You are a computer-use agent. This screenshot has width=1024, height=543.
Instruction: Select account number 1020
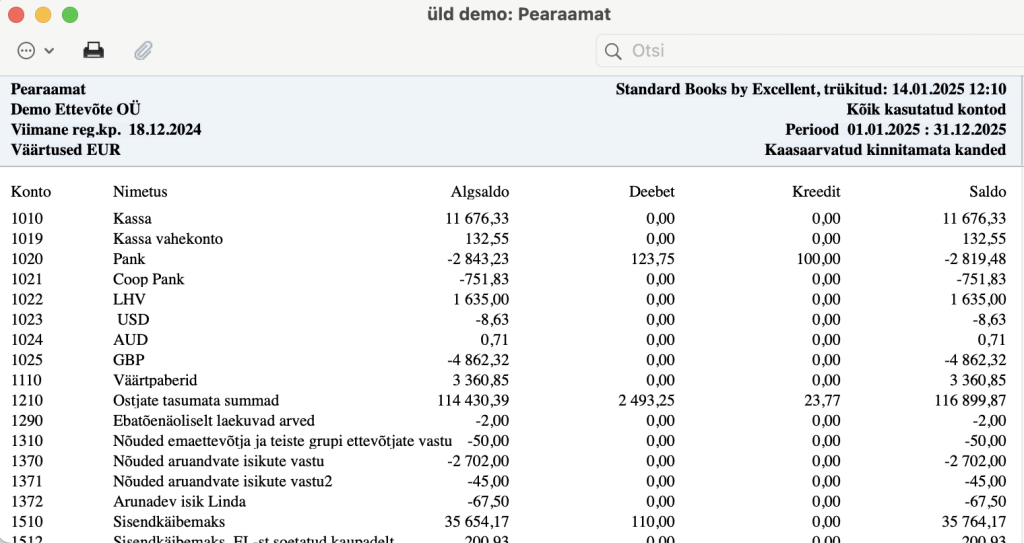(x=27, y=259)
